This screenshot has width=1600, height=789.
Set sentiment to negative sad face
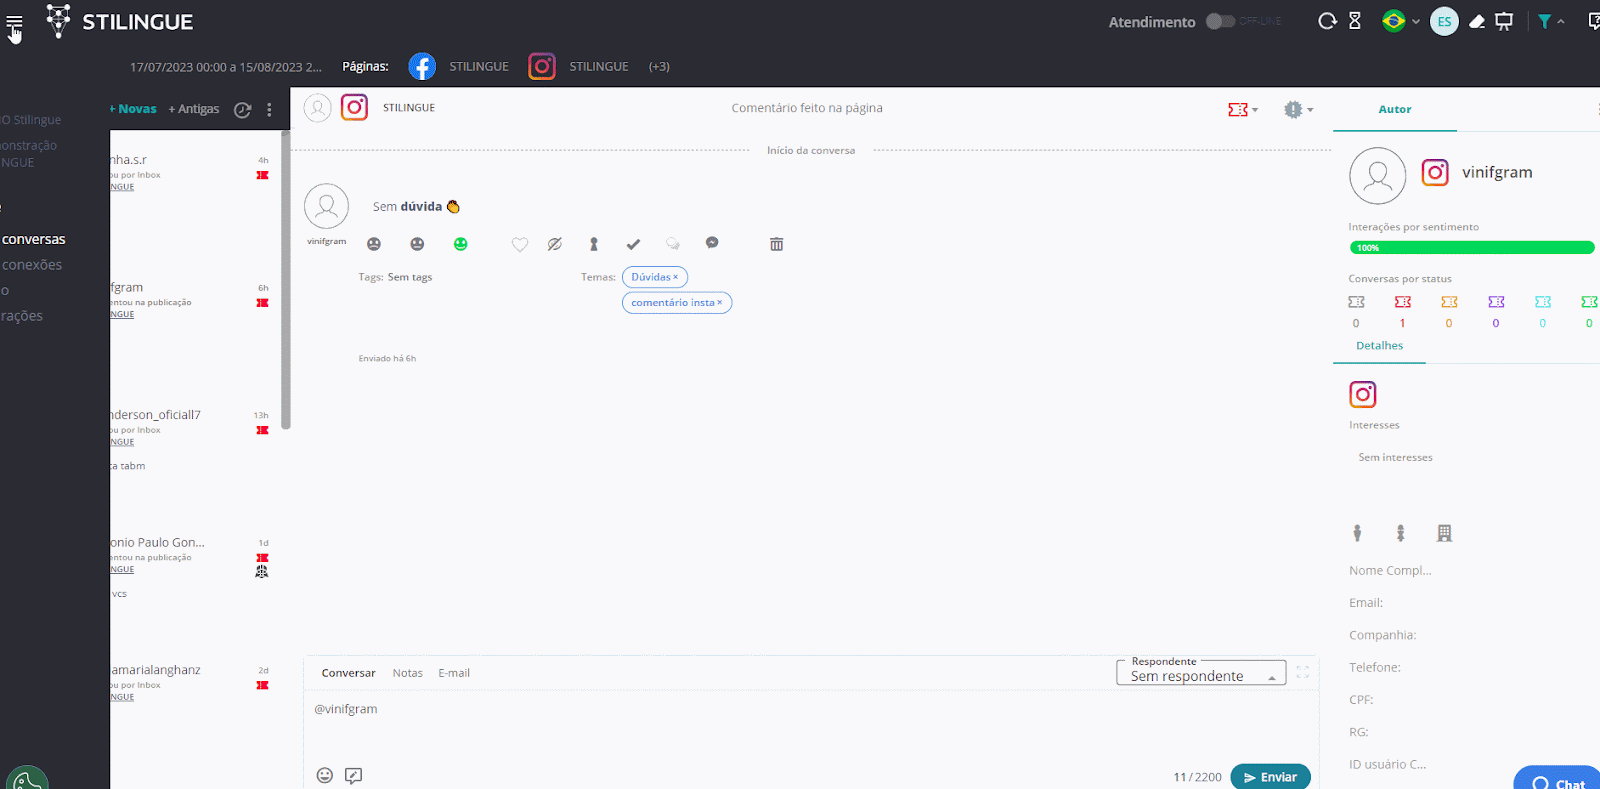click(374, 244)
